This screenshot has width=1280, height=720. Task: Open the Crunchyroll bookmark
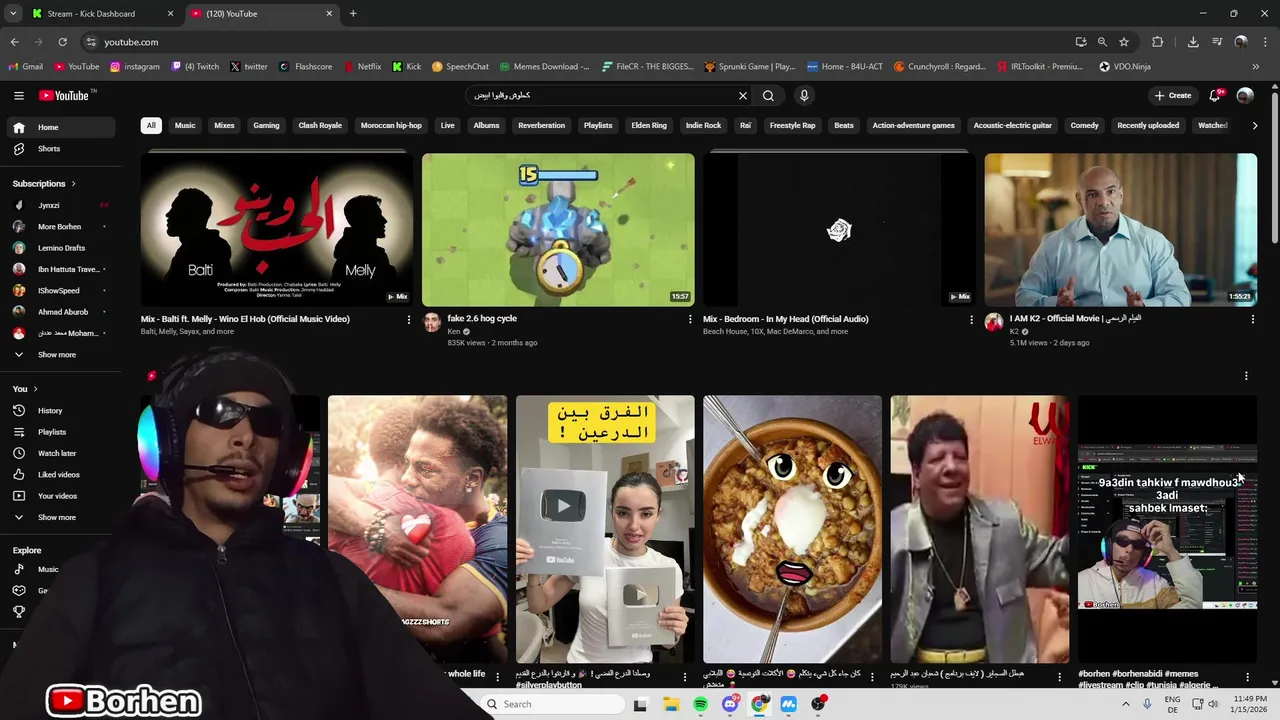click(940, 67)
